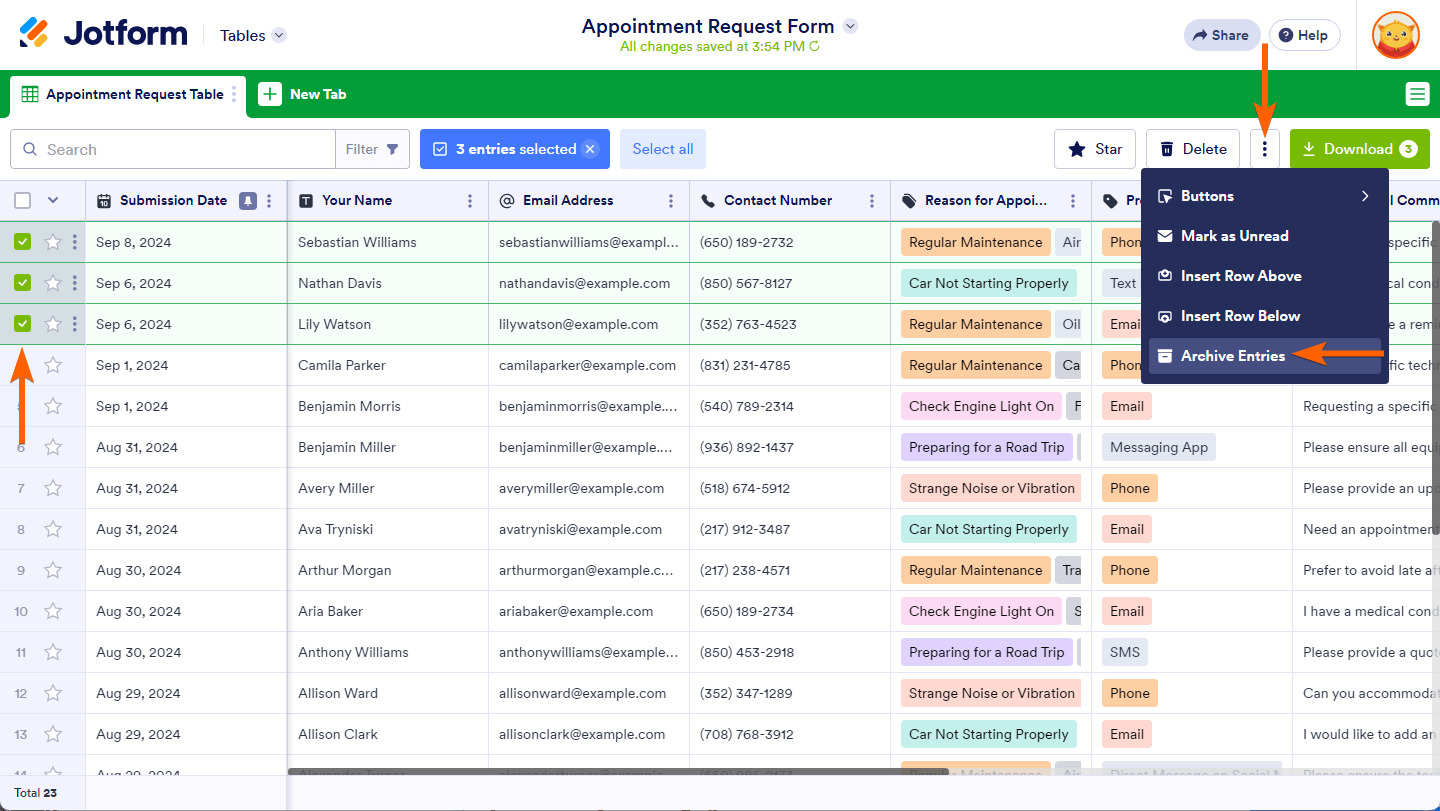Viewport: 1440px width, 811px height.
Task: Open the Filter dropdown
Action: [x=372, y=149]
